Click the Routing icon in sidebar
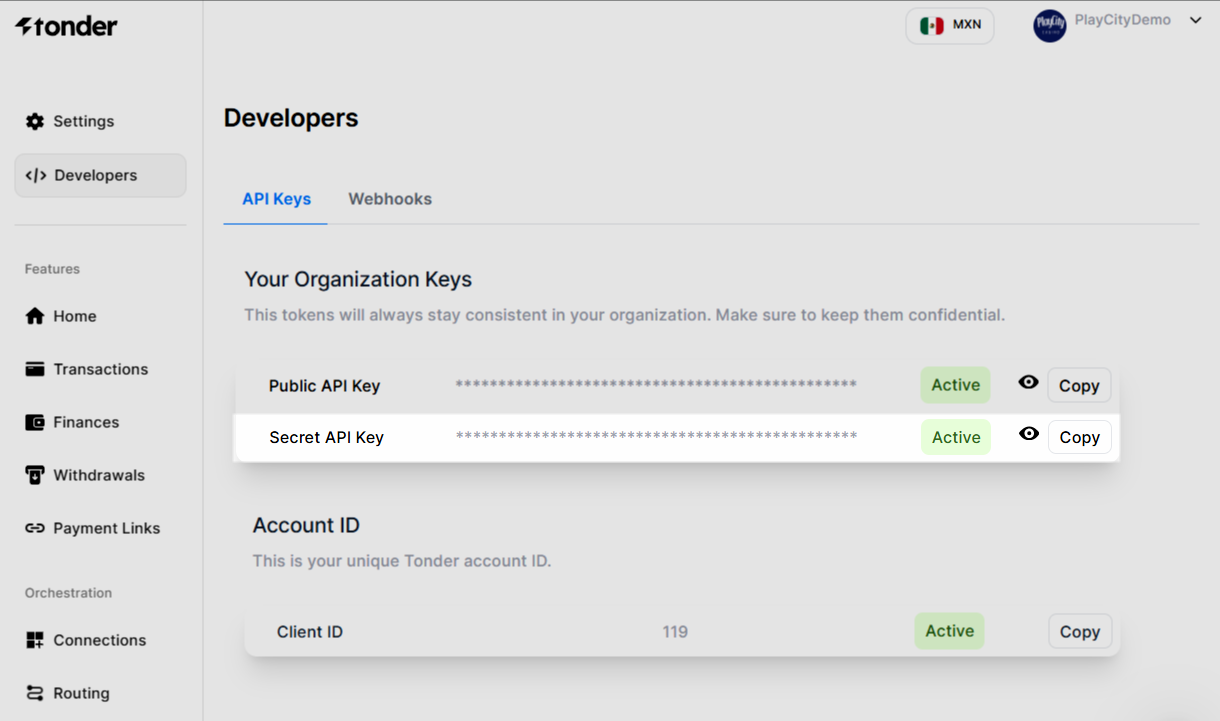1220x721 pixels. (x=35, y=693)
